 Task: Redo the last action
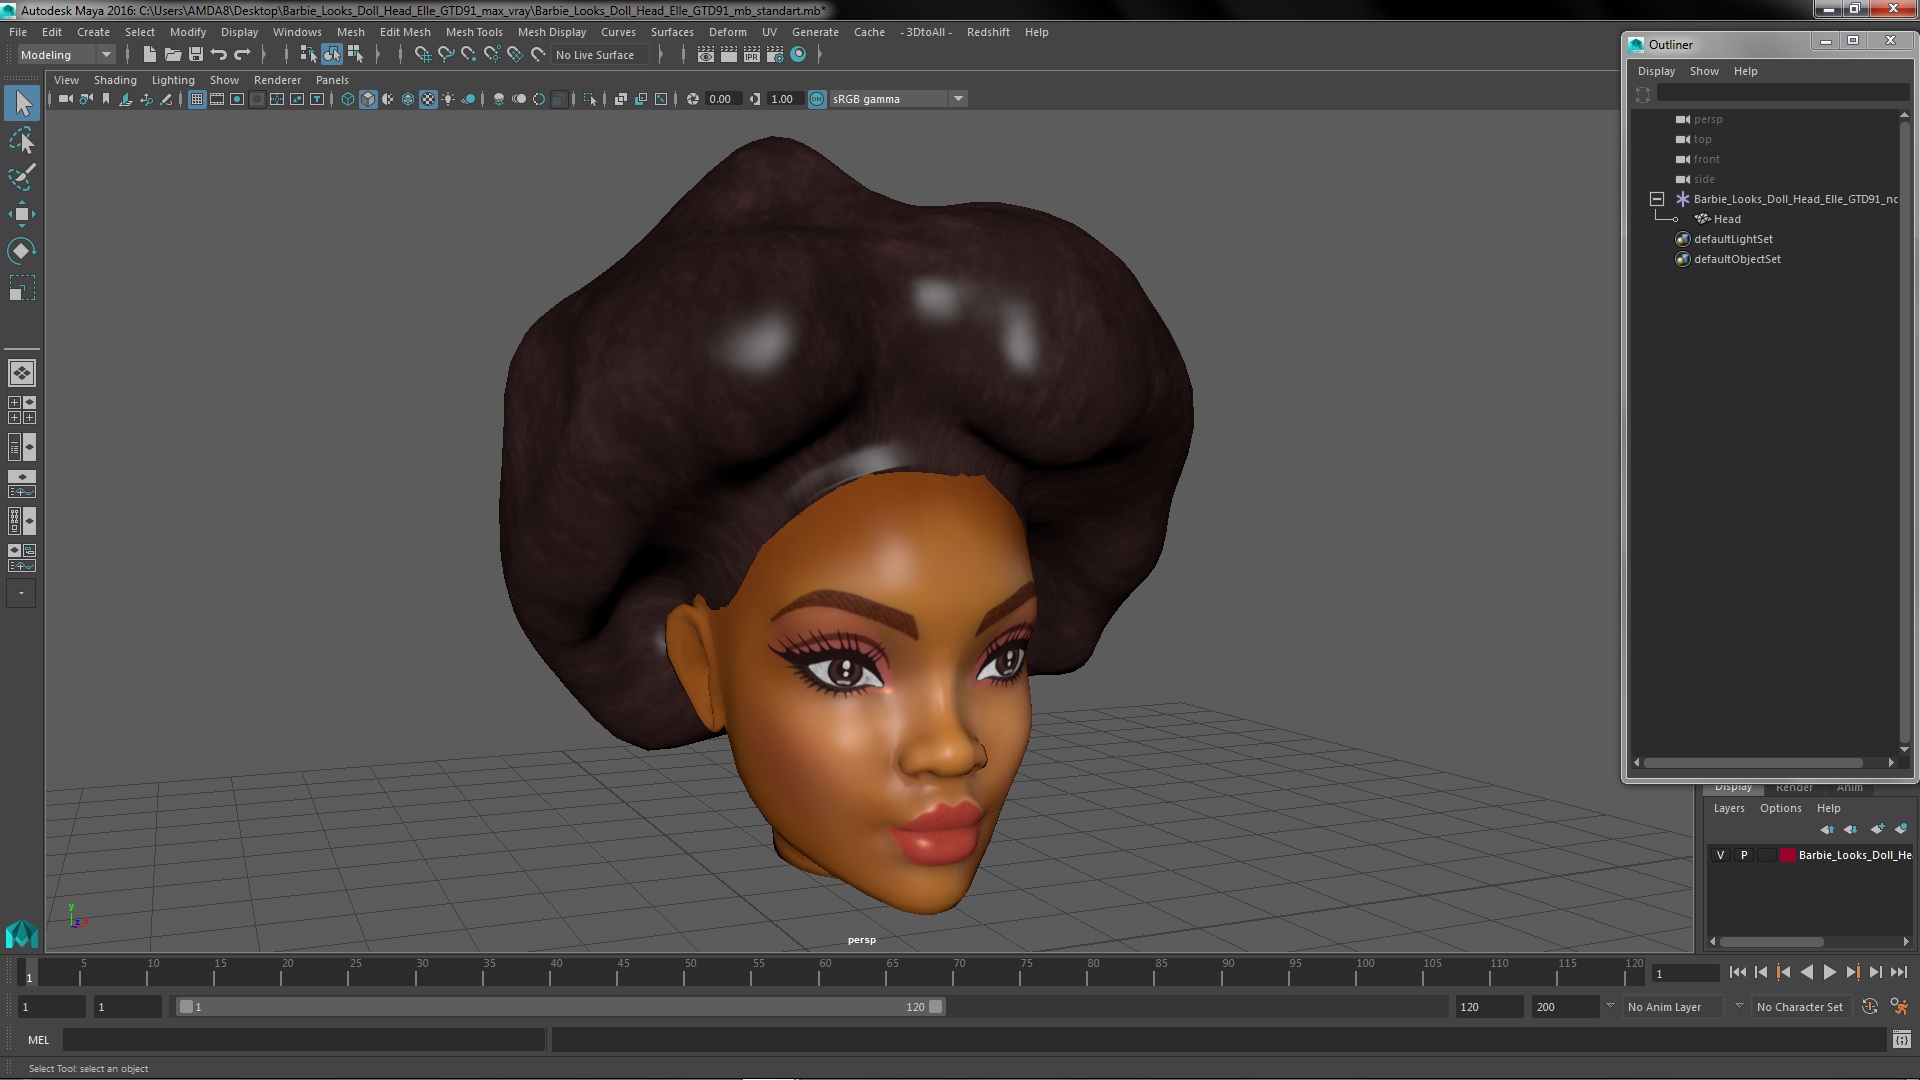click(x=242, y=55)
